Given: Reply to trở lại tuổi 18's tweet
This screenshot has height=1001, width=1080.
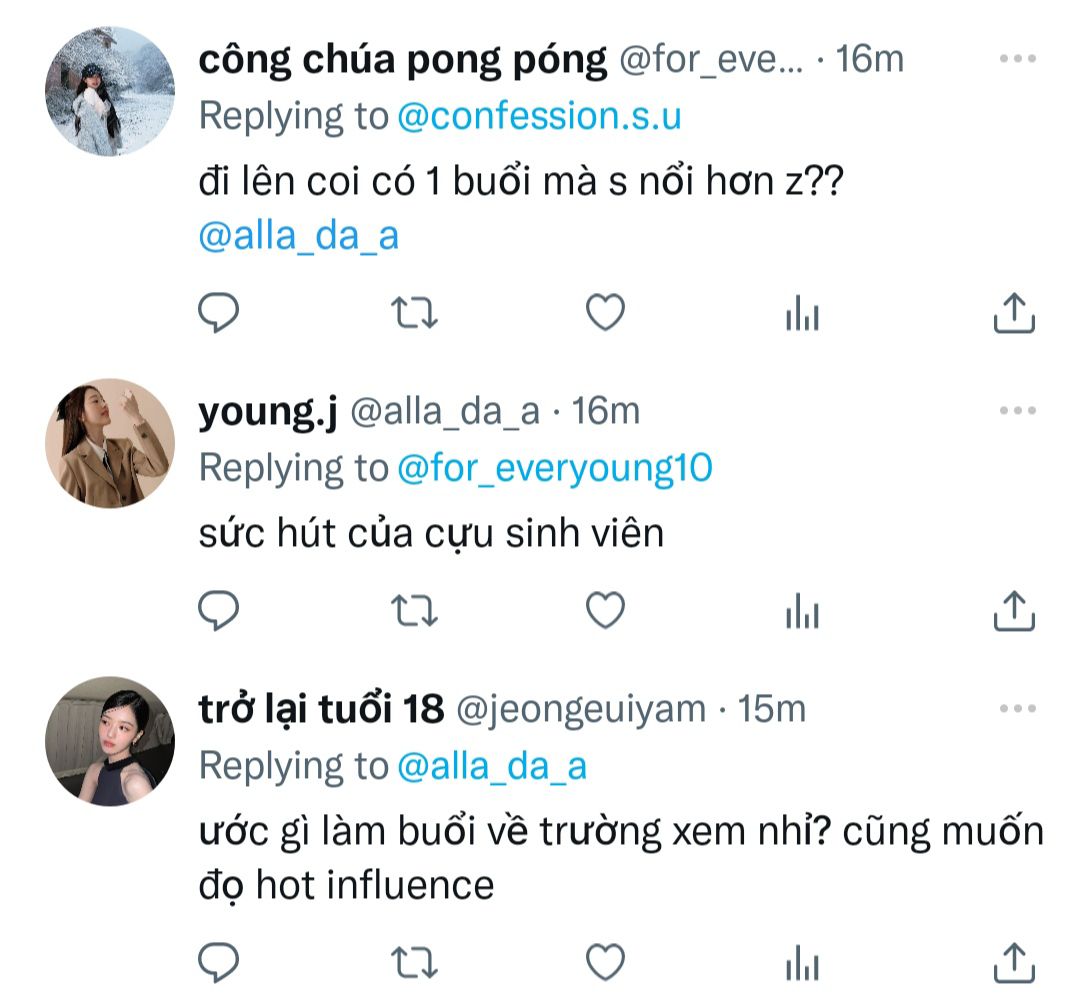Looking at the screenshot, I should (218, 962).
